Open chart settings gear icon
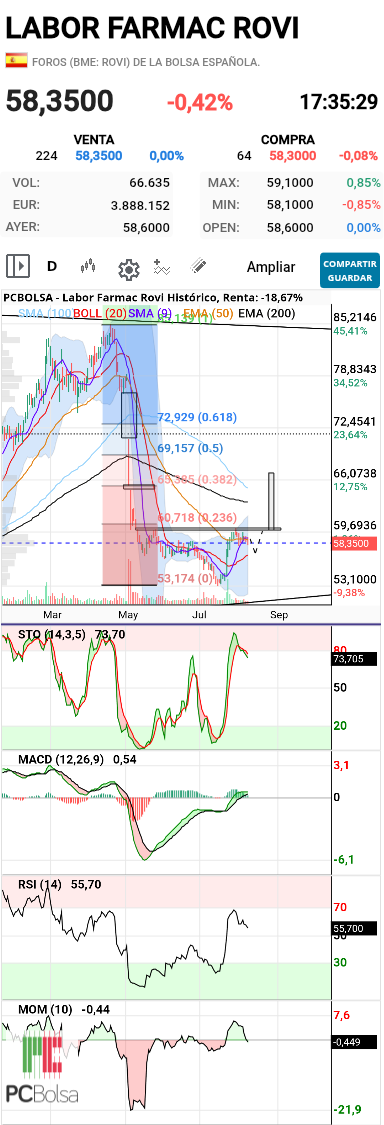The width and height of the screenshot is (384, 1125). click(128, 269)
